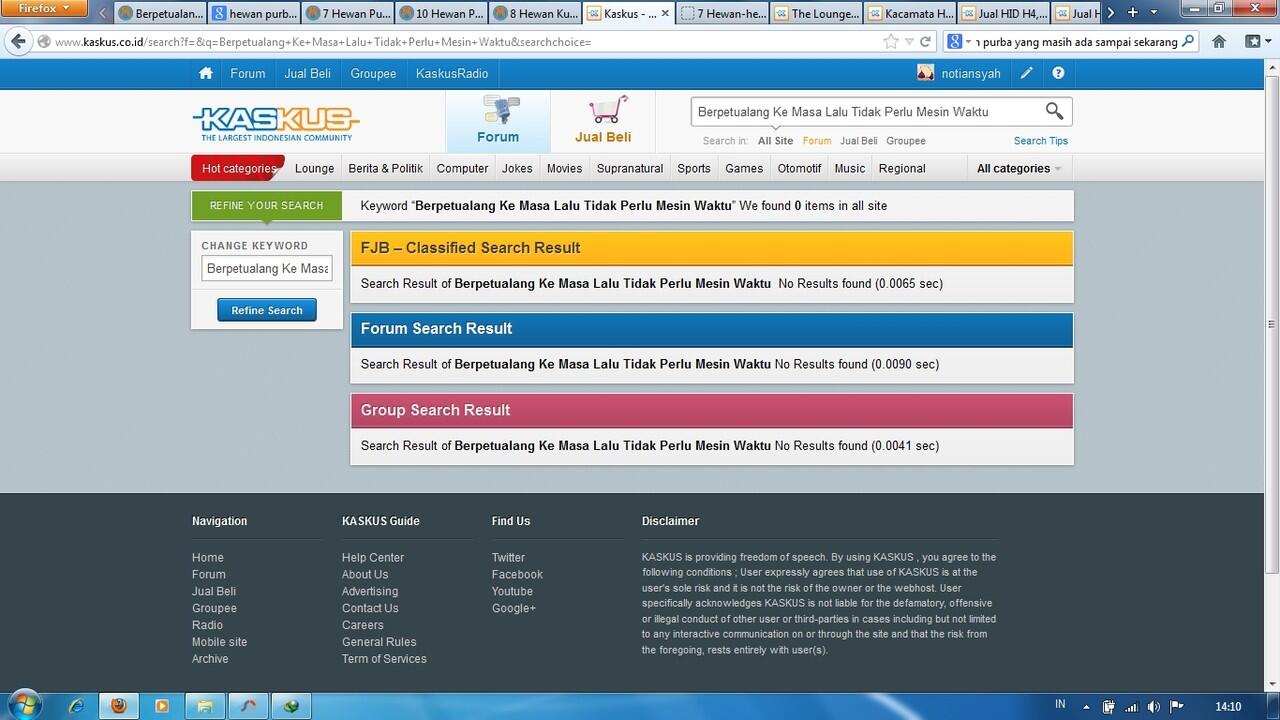This screenshot has width=1280, height=720.
Task: Bookmark page with the star icon in address bar
Action: (891, 42)
